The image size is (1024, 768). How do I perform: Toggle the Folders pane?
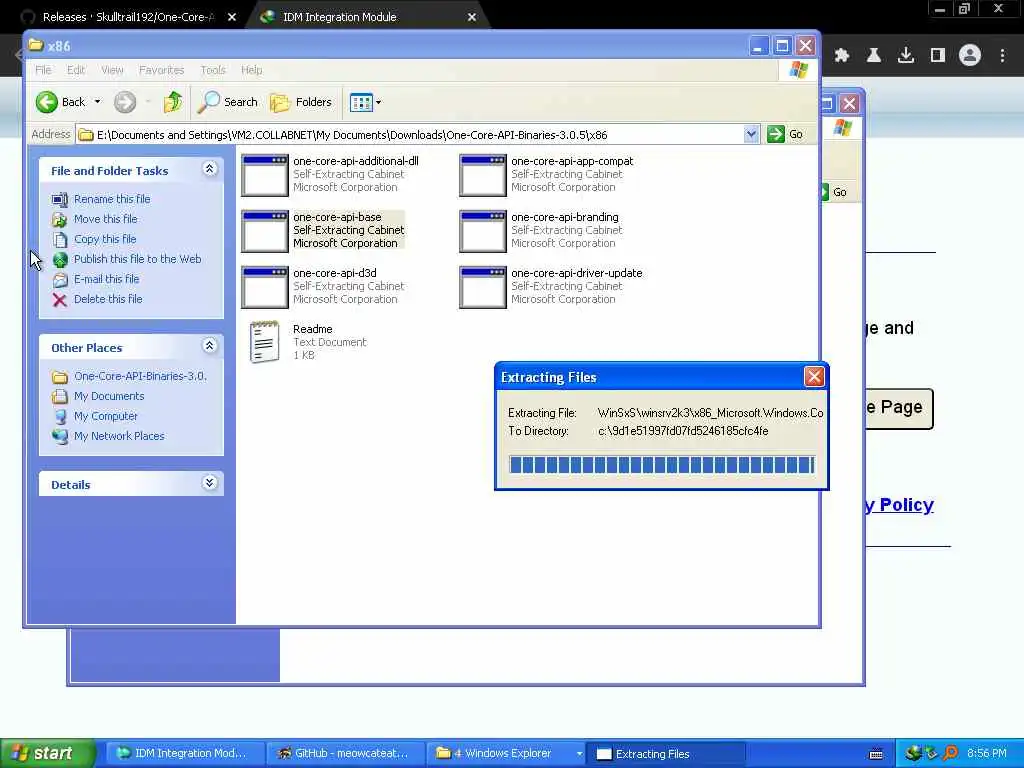tap(301, 102)
